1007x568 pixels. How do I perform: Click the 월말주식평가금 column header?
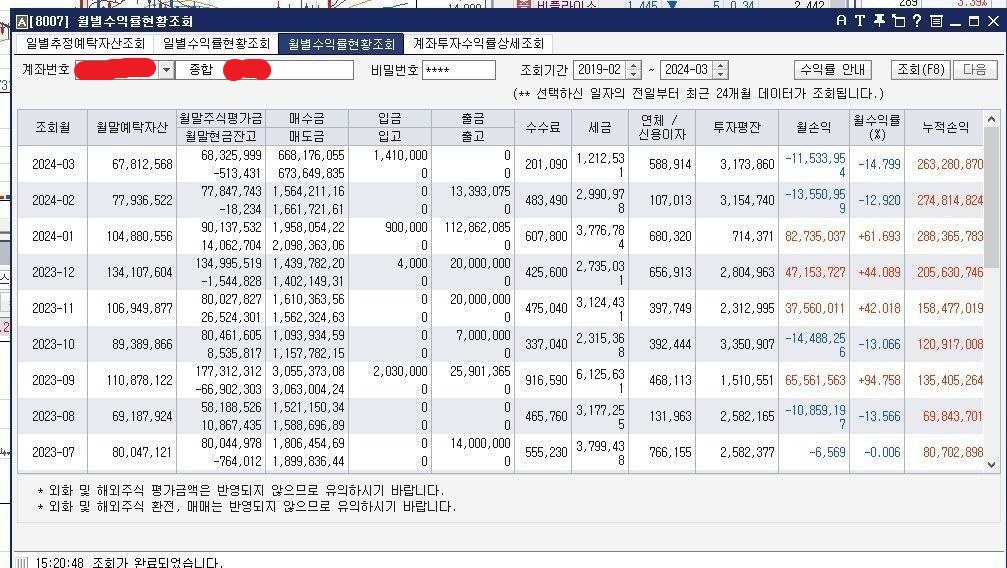tap(220, 118)
